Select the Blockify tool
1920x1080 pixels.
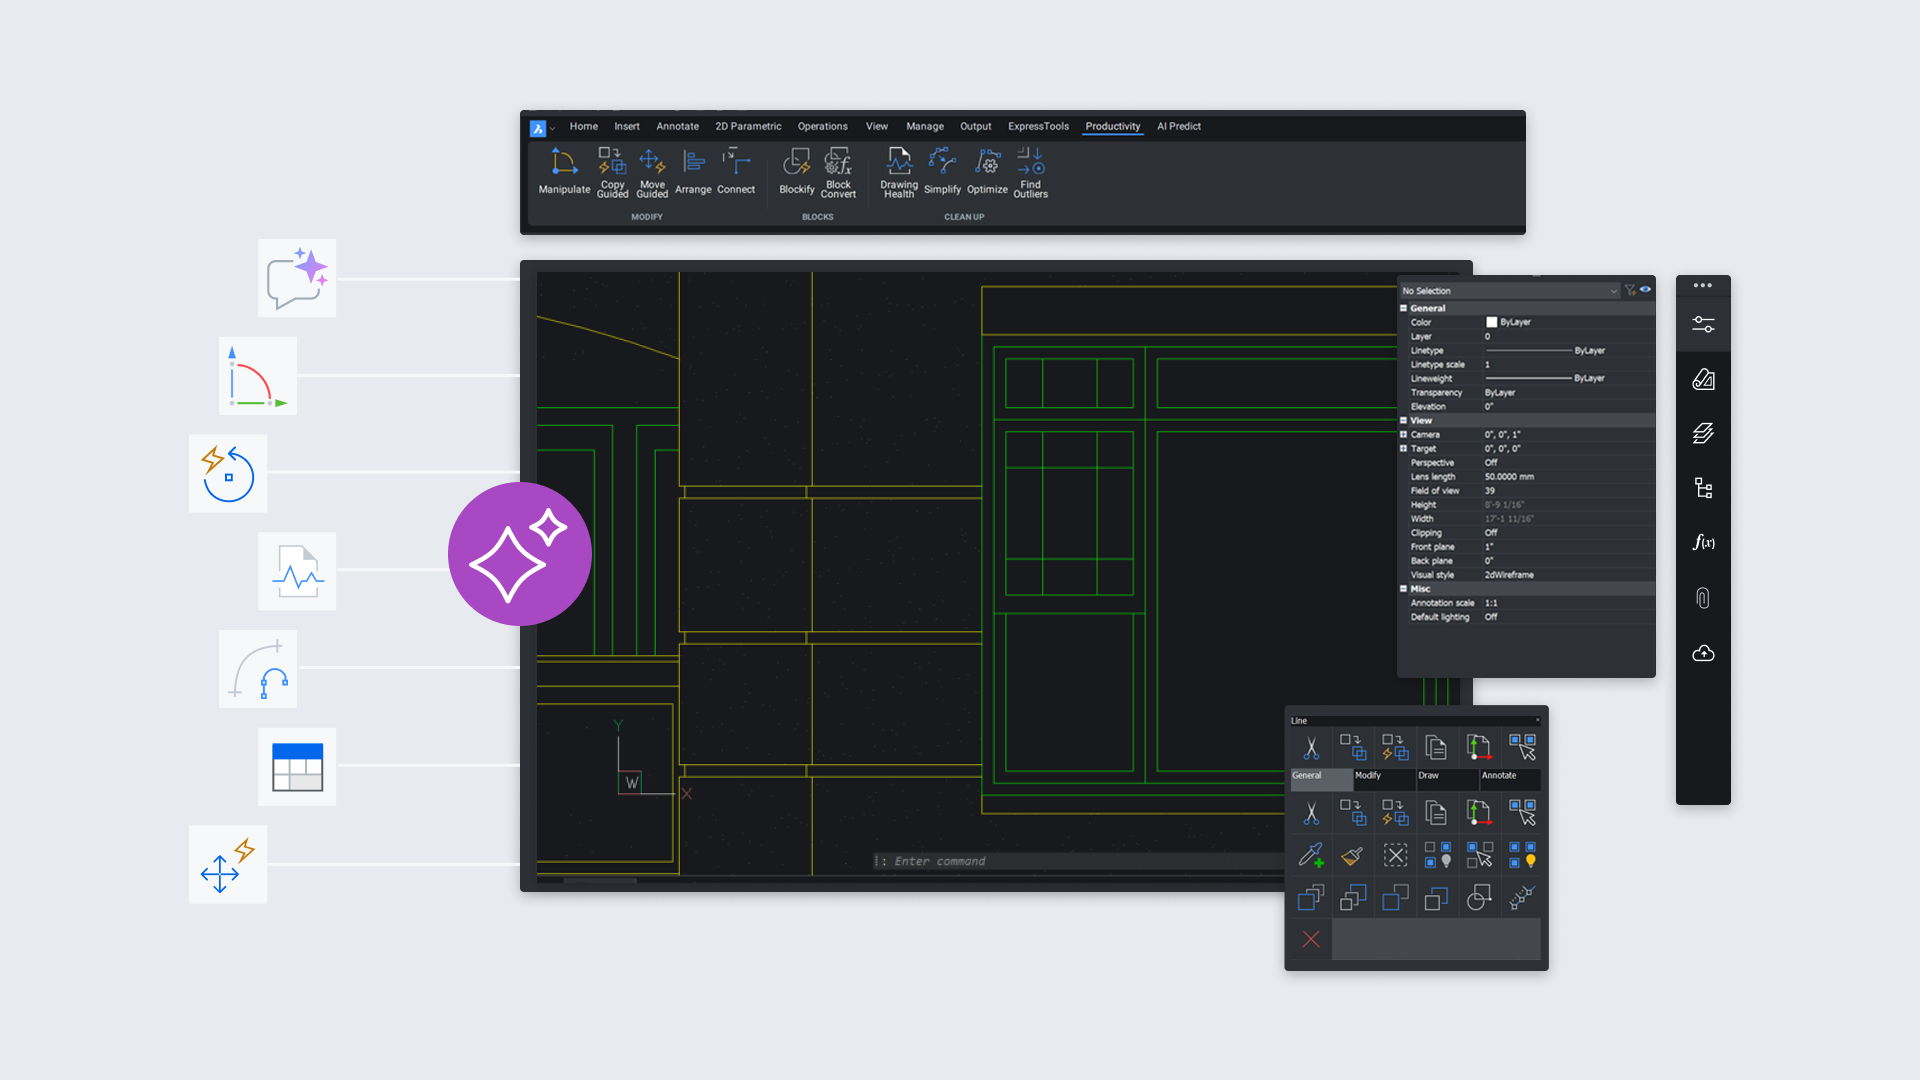797,170
